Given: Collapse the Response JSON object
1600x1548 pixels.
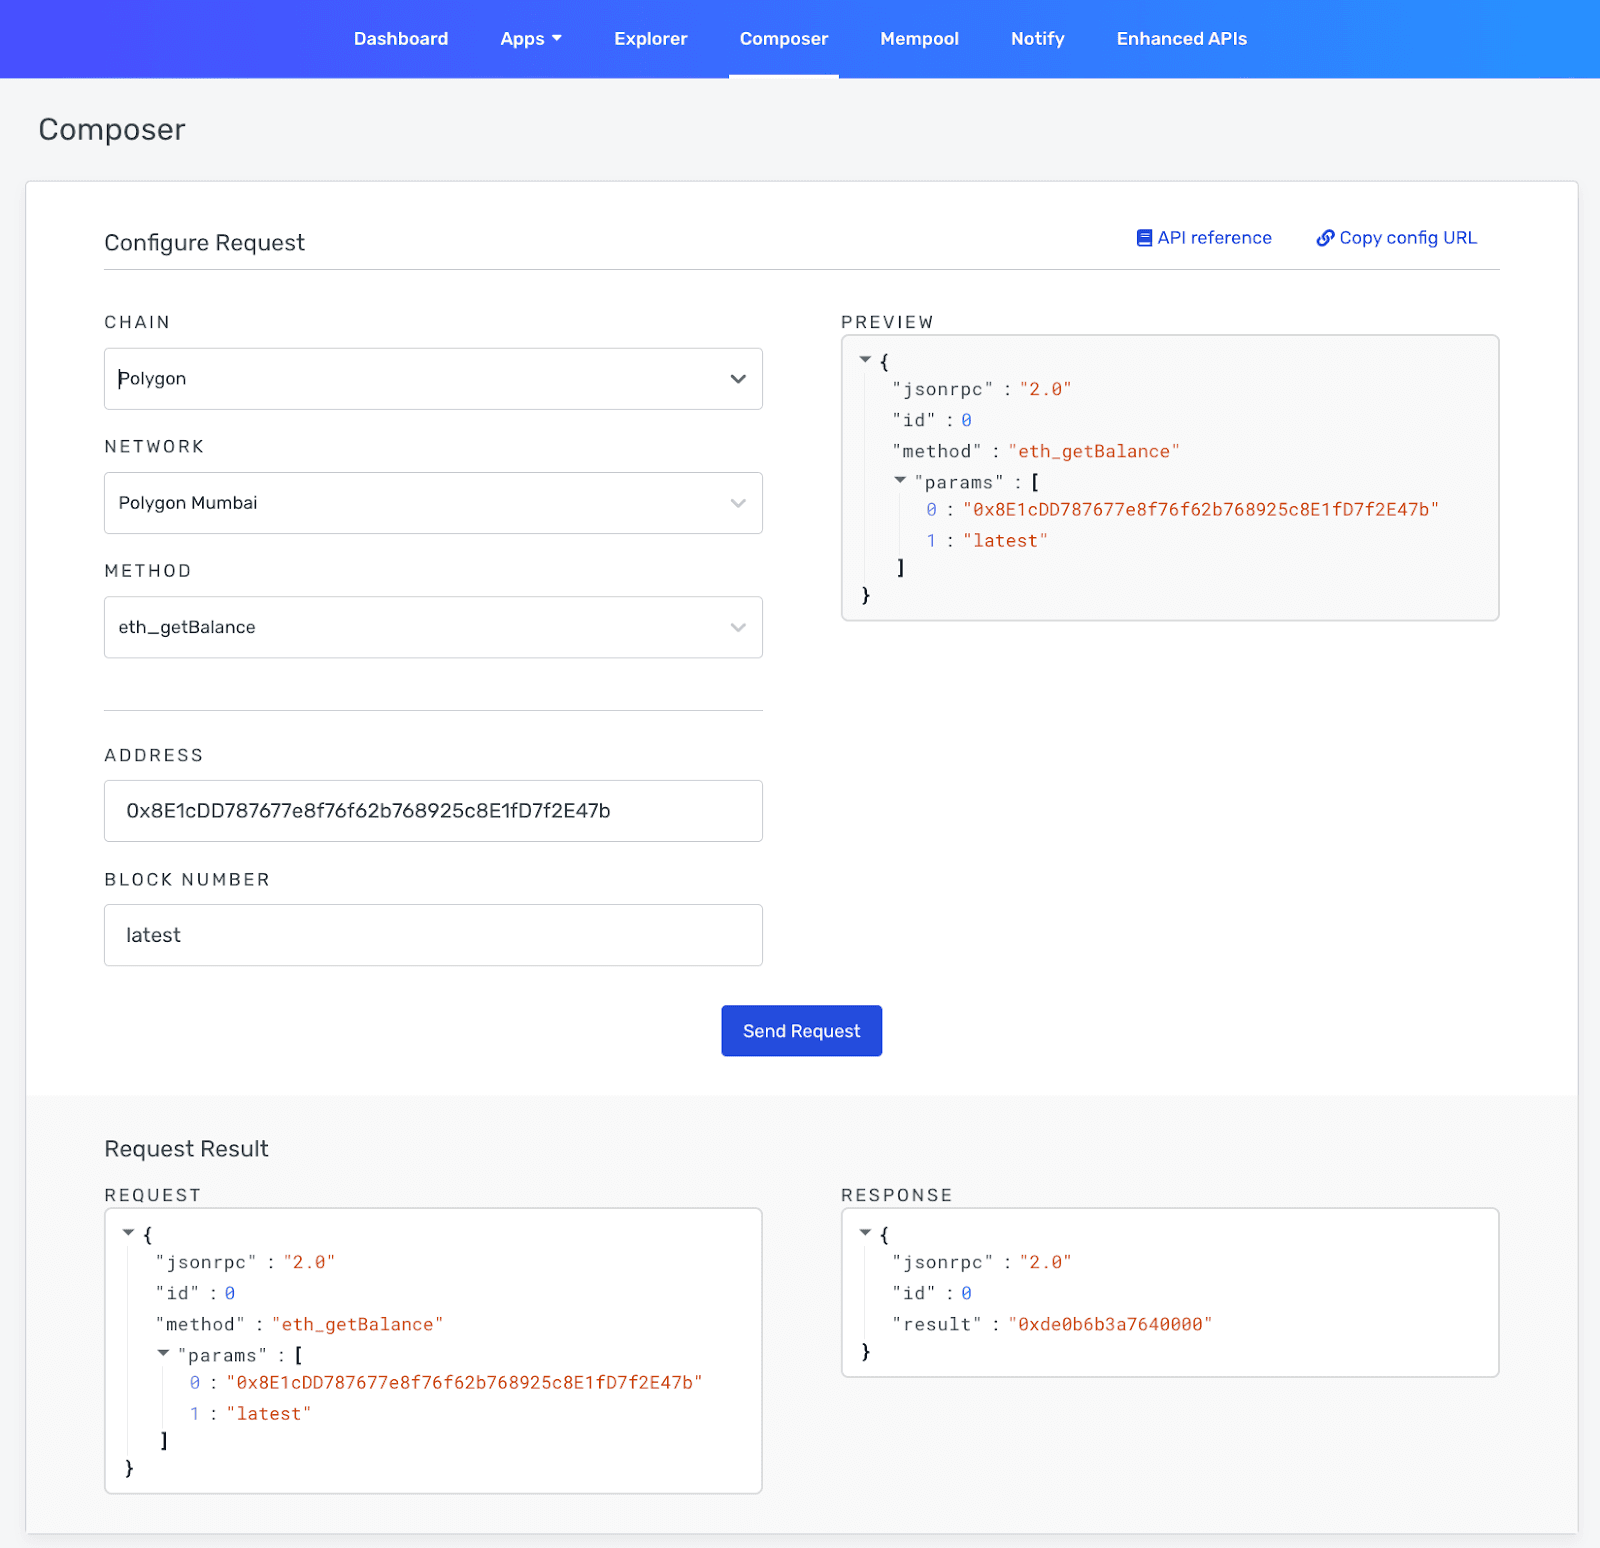Looking at the screenshot, I should [865, 1232].
